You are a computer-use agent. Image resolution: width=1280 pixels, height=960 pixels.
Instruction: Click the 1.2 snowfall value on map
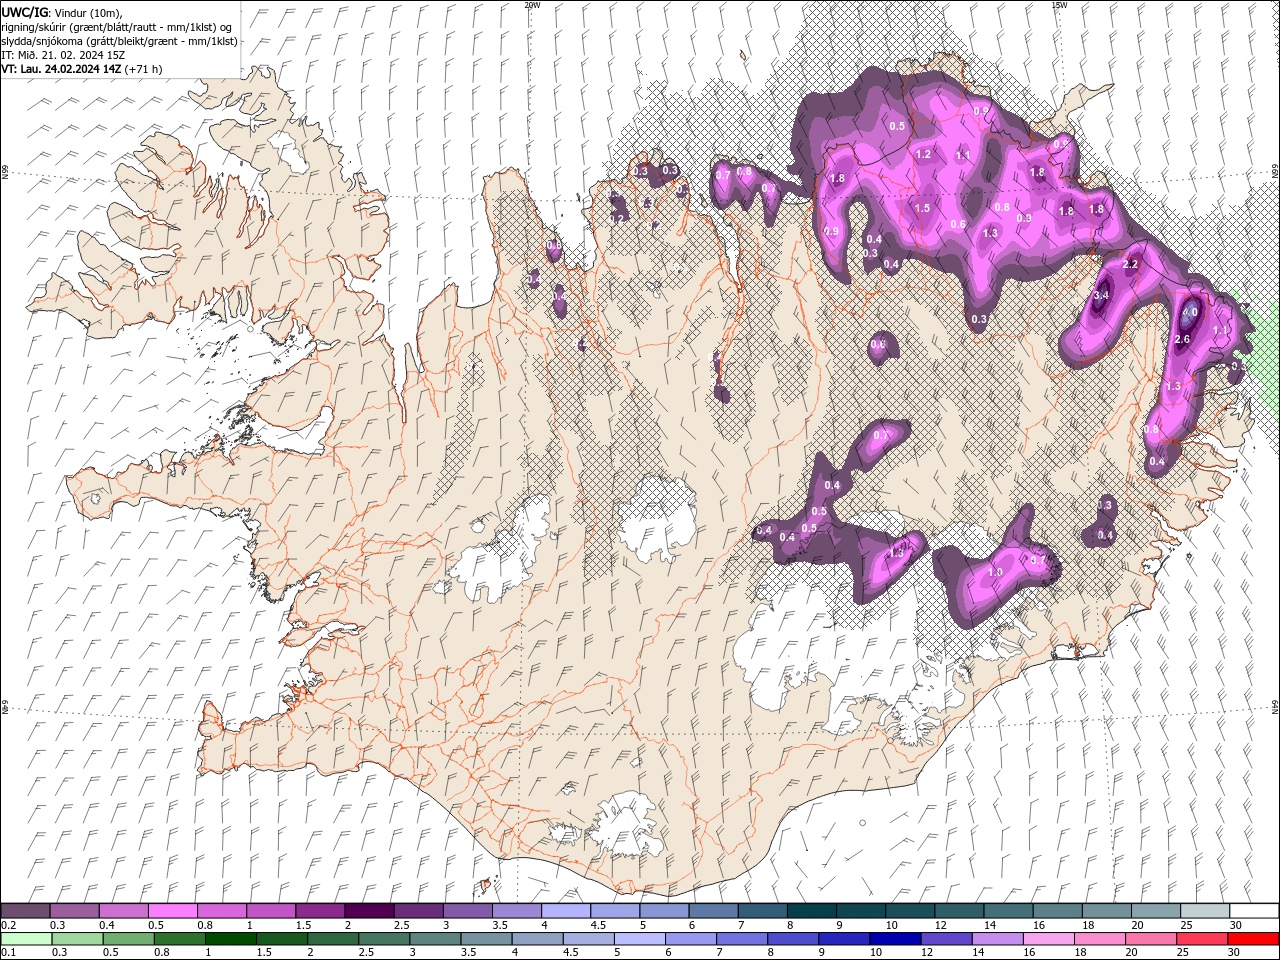coord(923,154)
